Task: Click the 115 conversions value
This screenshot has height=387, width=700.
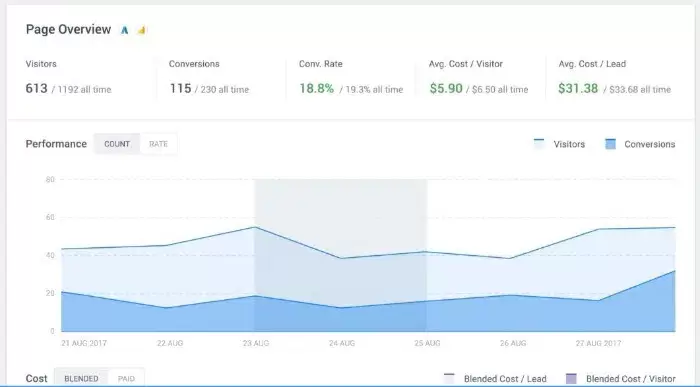Action: [180, 88]
